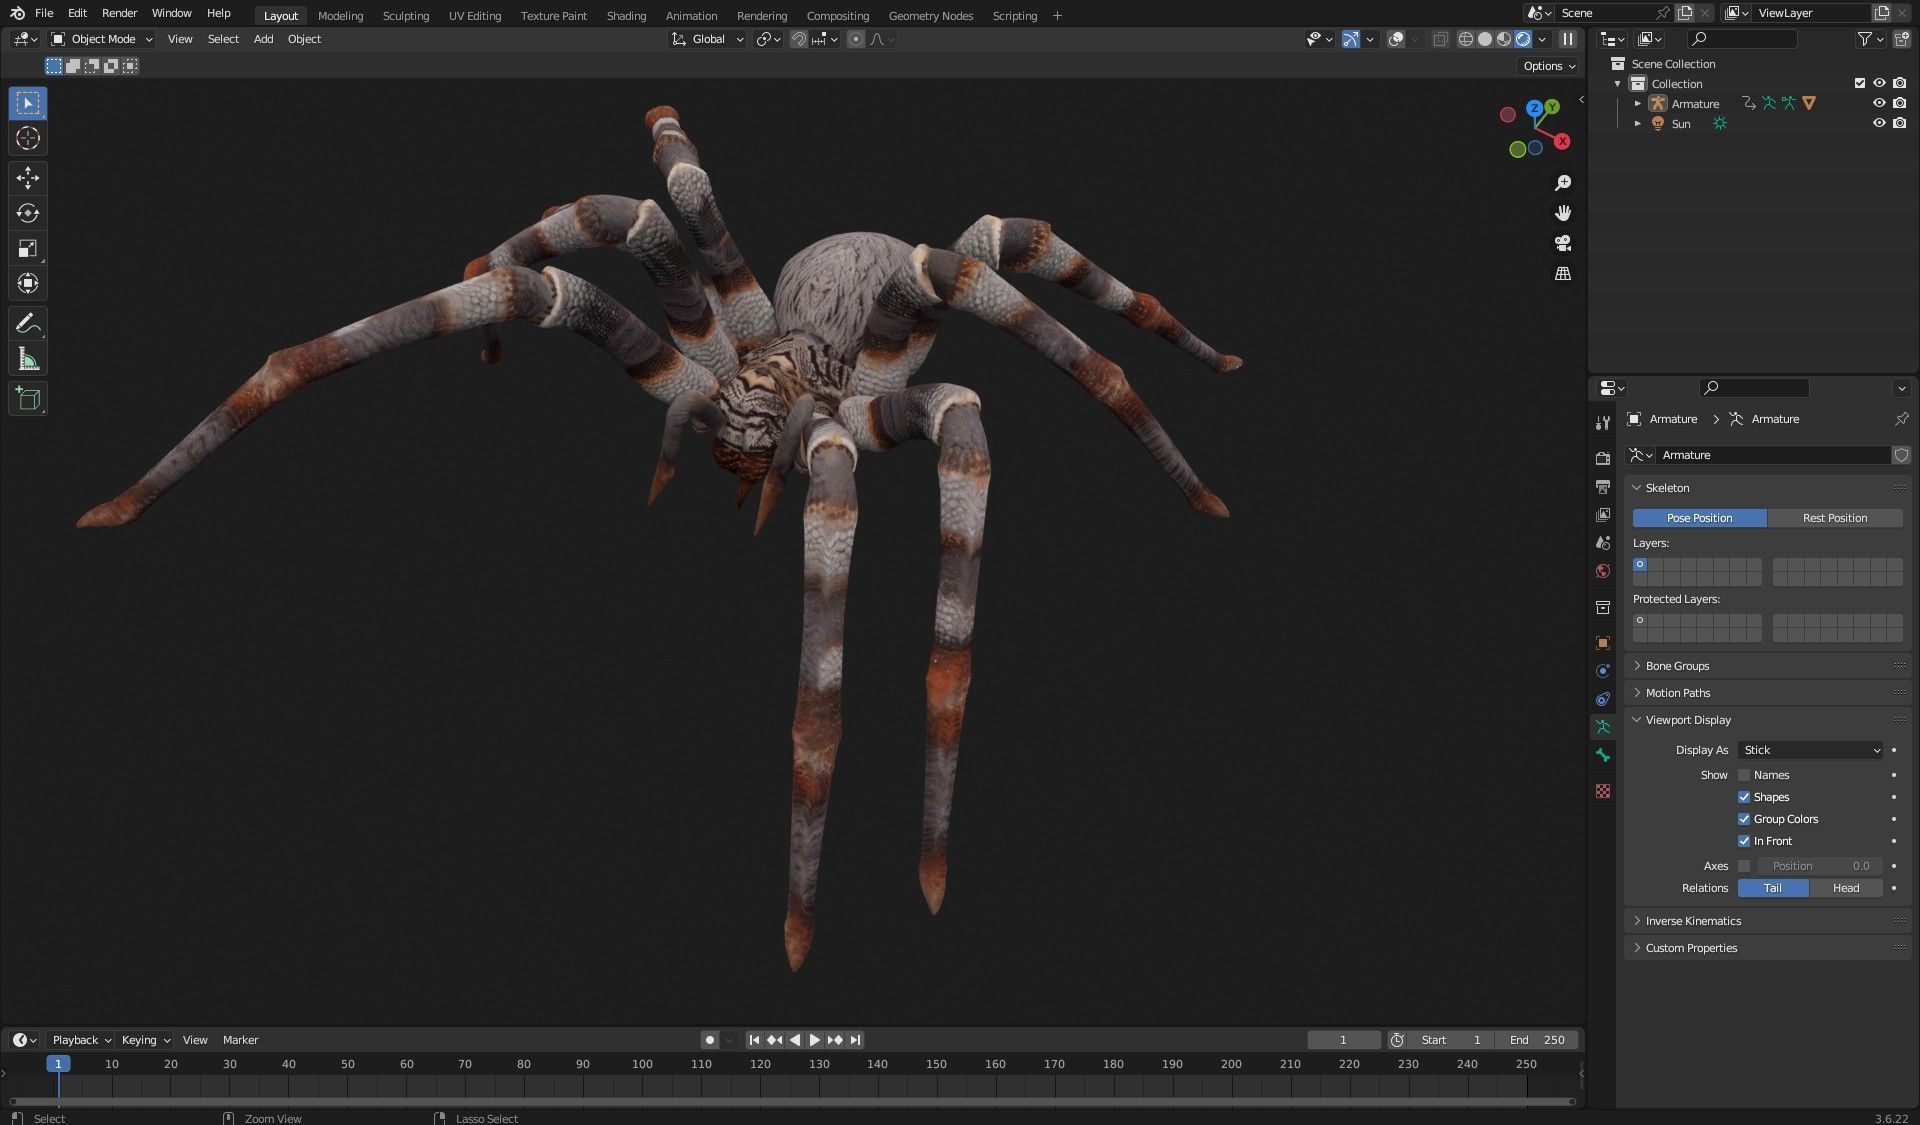Enable the Names checkbox

click(x=1744, y=775)
